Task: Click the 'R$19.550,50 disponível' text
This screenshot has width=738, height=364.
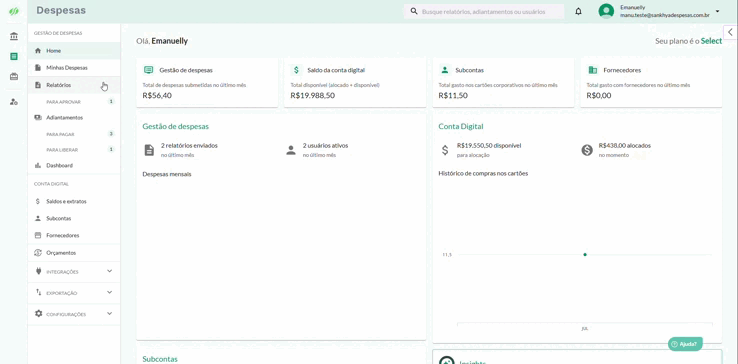Action: pyautogui.click(x=489, y=146)
